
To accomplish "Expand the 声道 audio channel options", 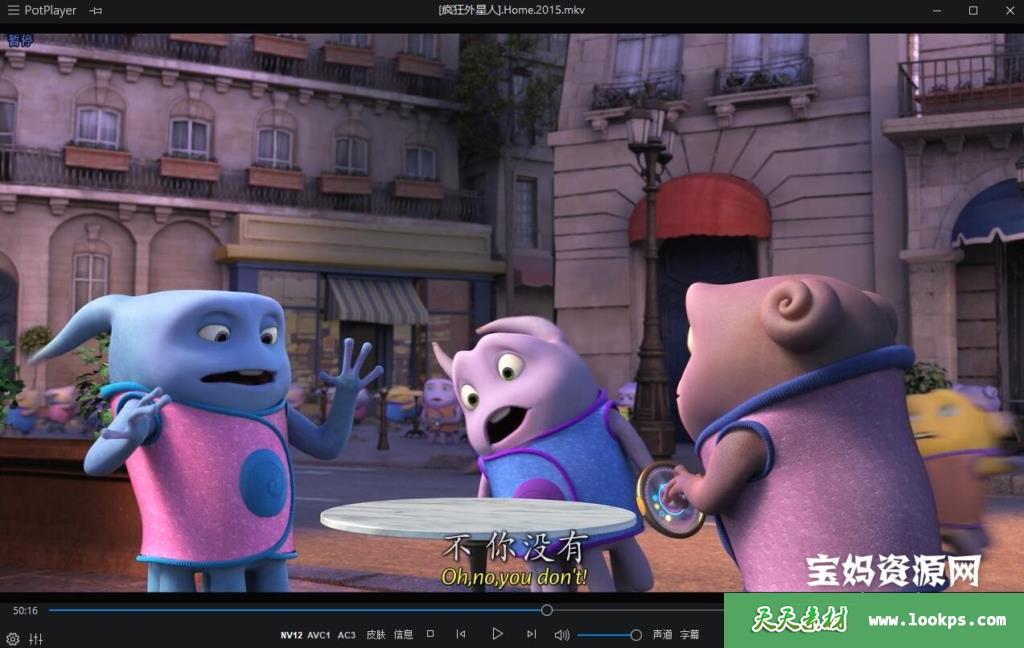I will click(x=662, y=635).
